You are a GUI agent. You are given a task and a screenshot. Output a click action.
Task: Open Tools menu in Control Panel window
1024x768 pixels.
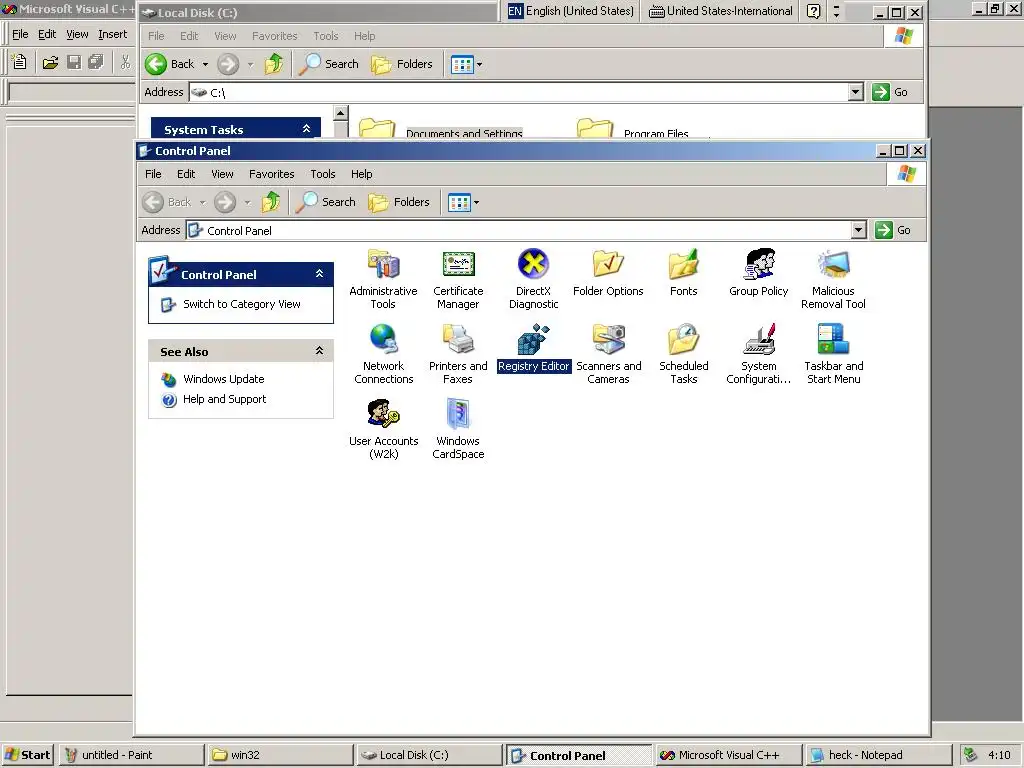(323, 174)
